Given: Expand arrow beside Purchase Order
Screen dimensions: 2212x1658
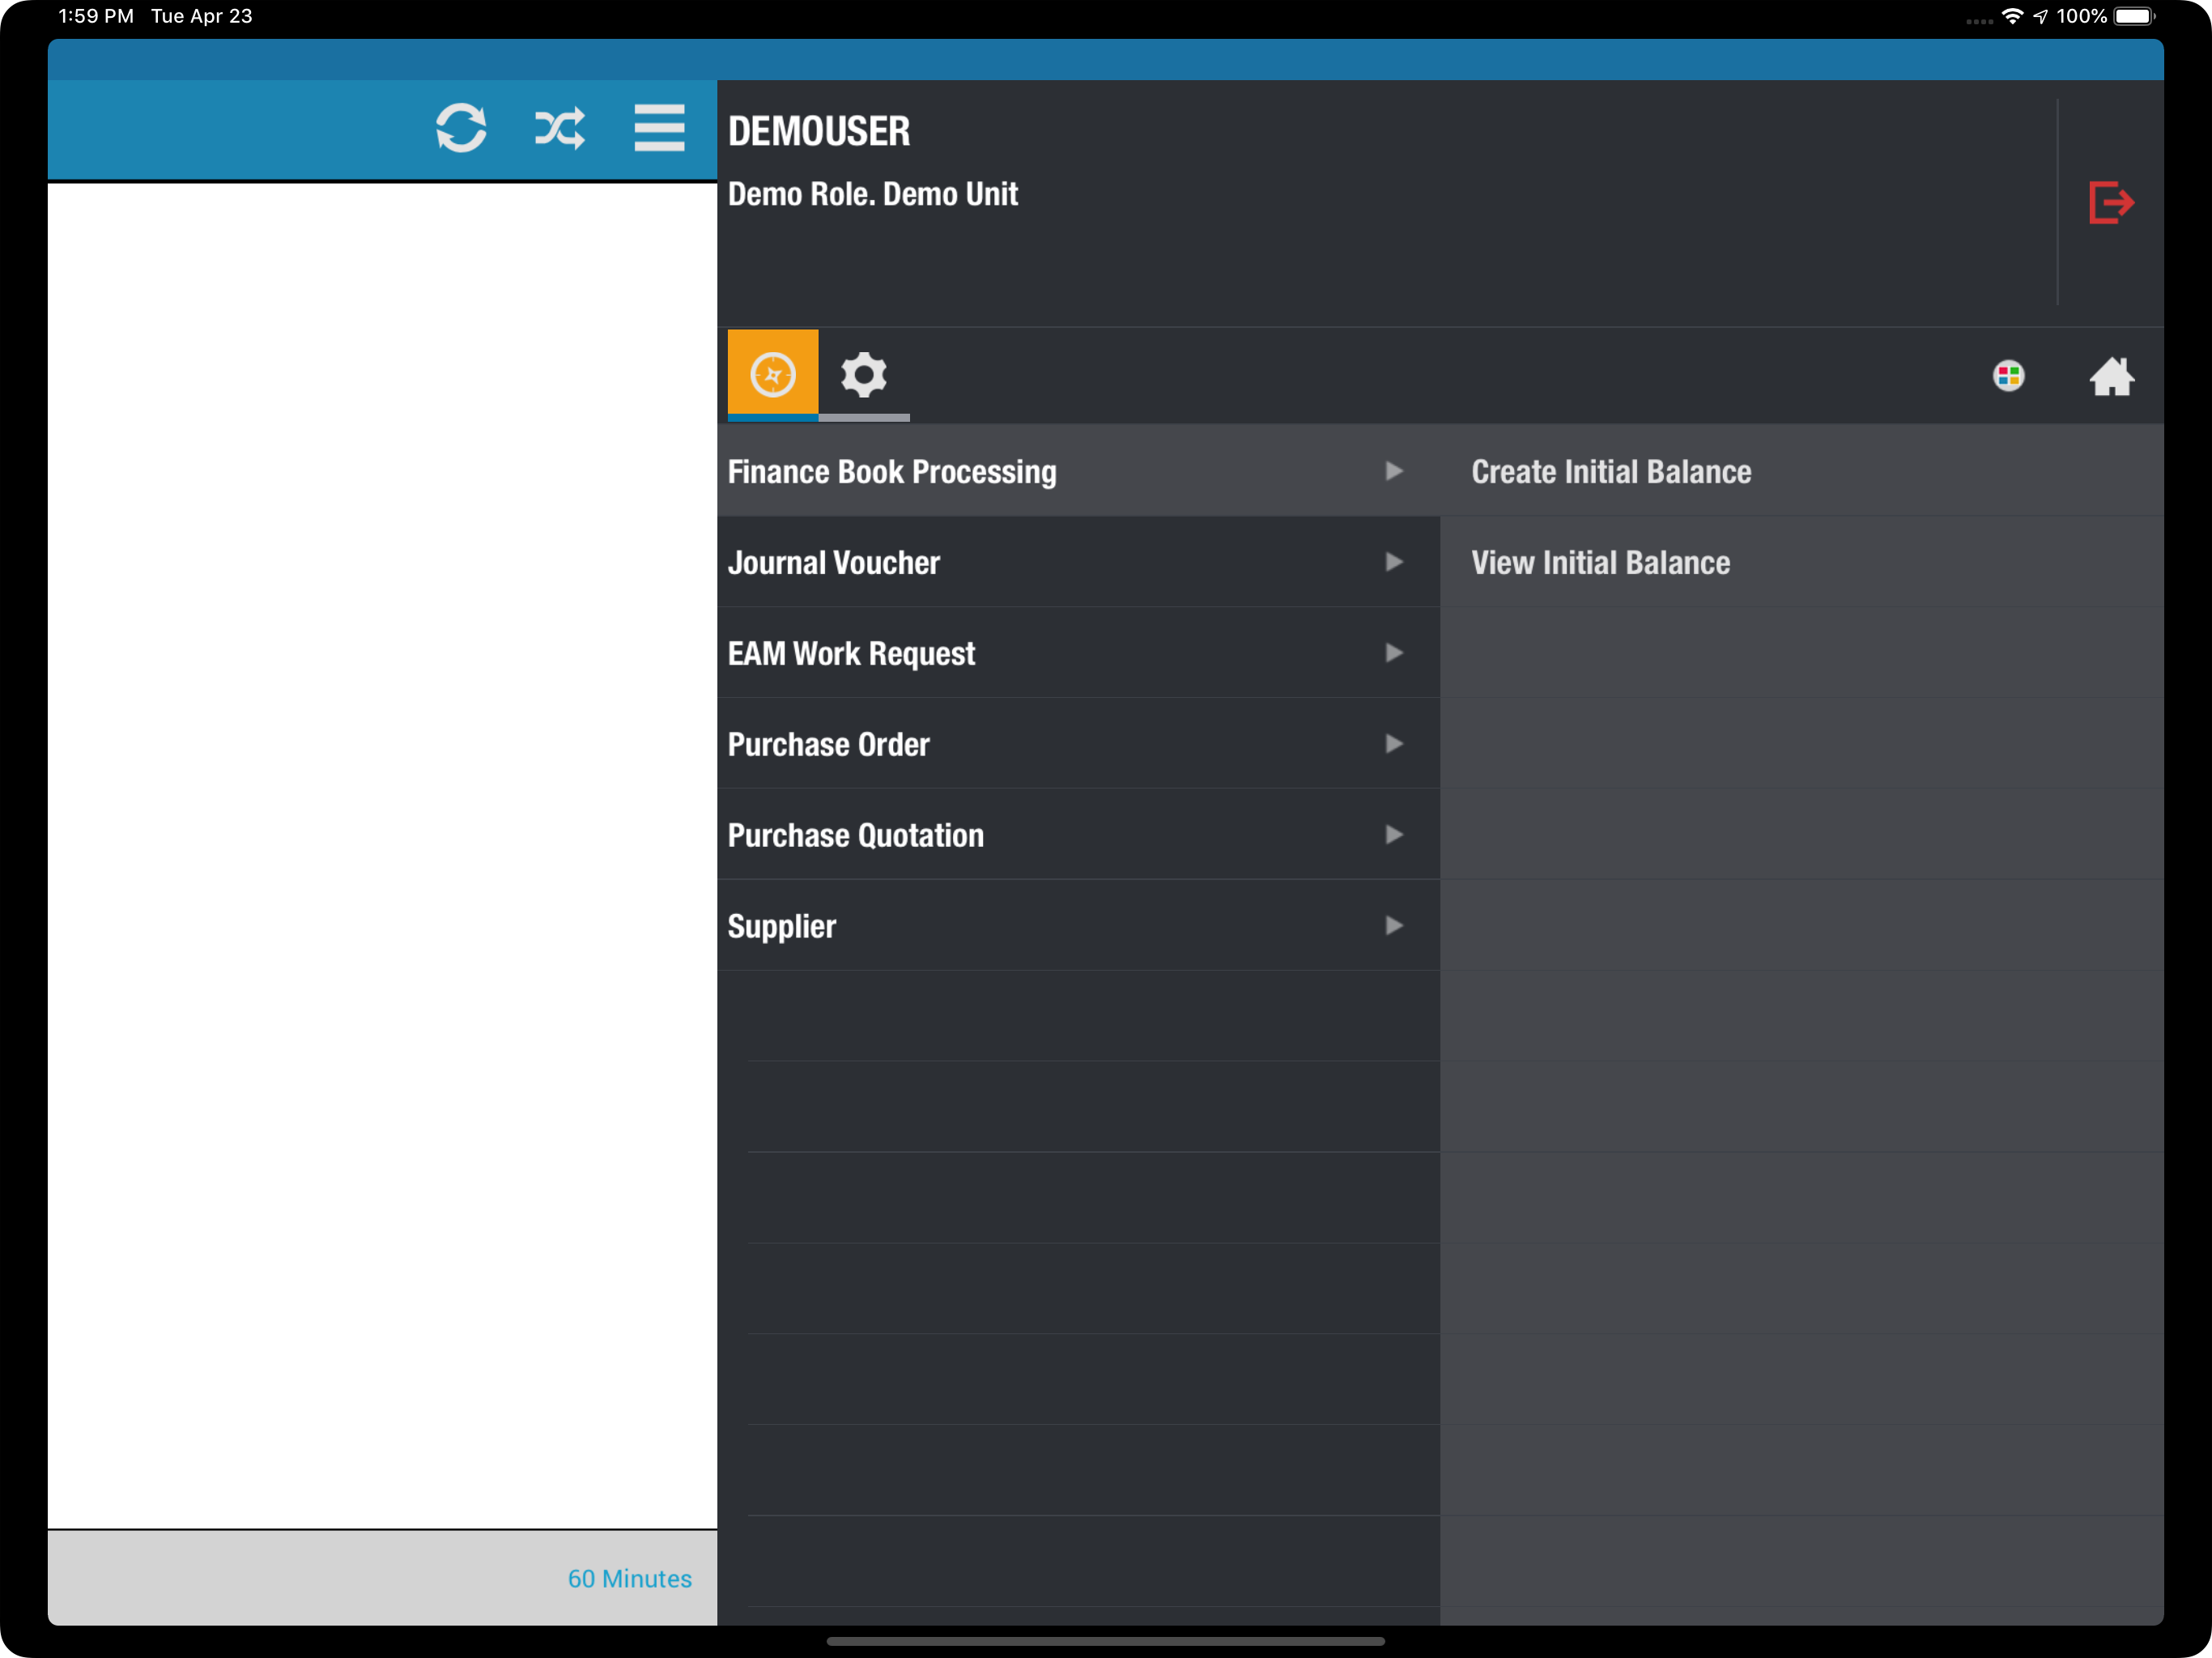Looking at the screenshot, I should [x=1394, y=744].
